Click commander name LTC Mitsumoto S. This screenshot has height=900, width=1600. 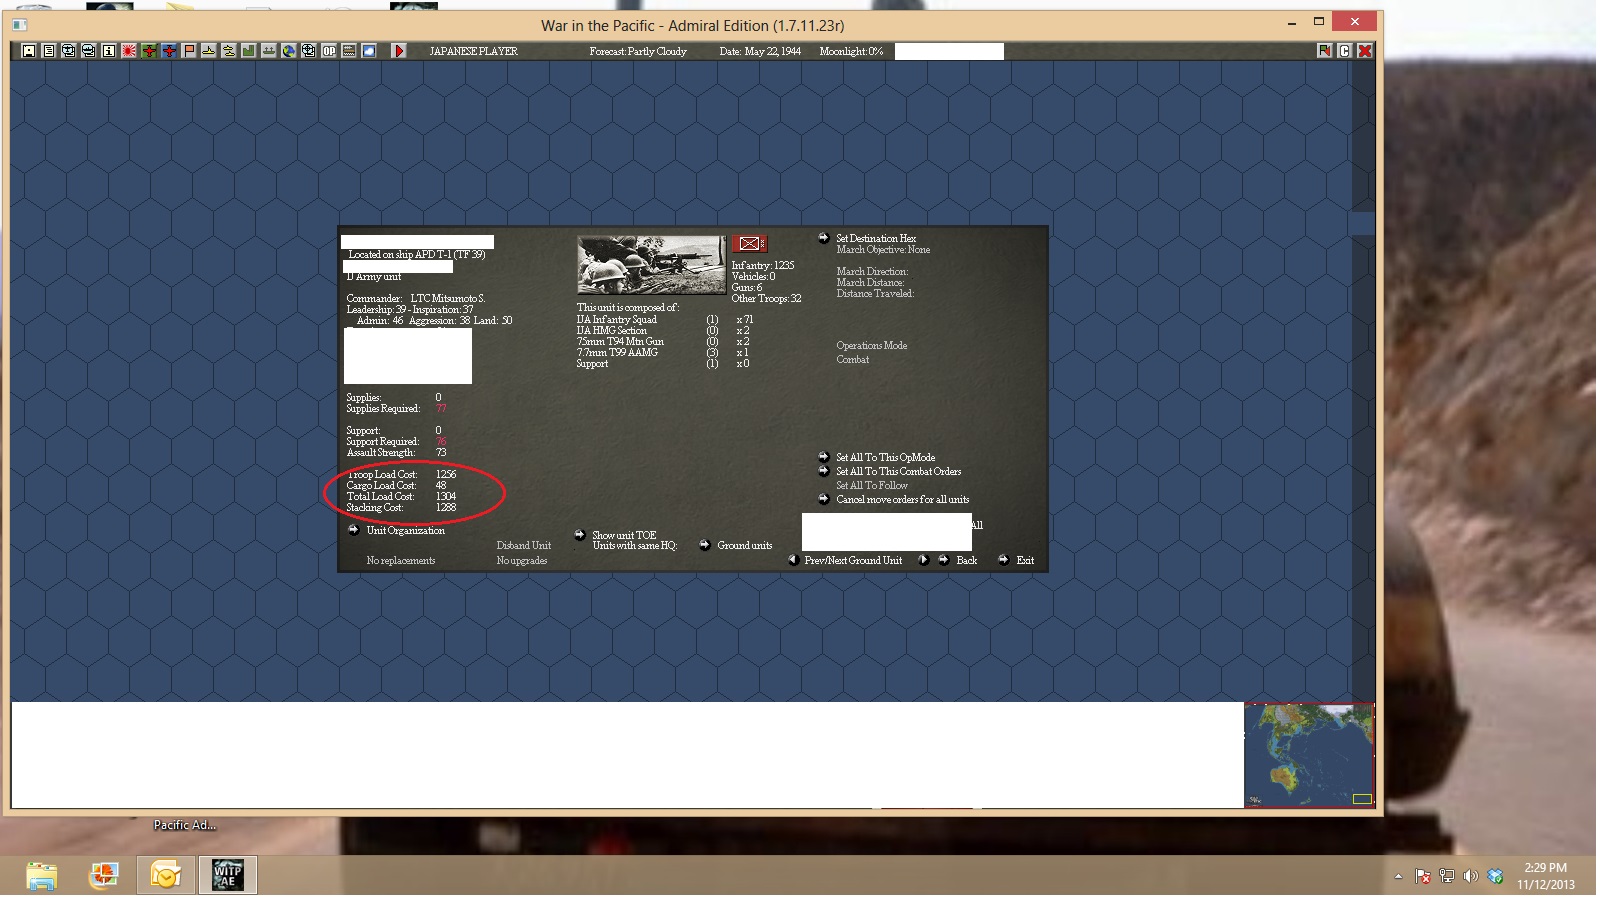pyautogui.click(x=448, y=298)
